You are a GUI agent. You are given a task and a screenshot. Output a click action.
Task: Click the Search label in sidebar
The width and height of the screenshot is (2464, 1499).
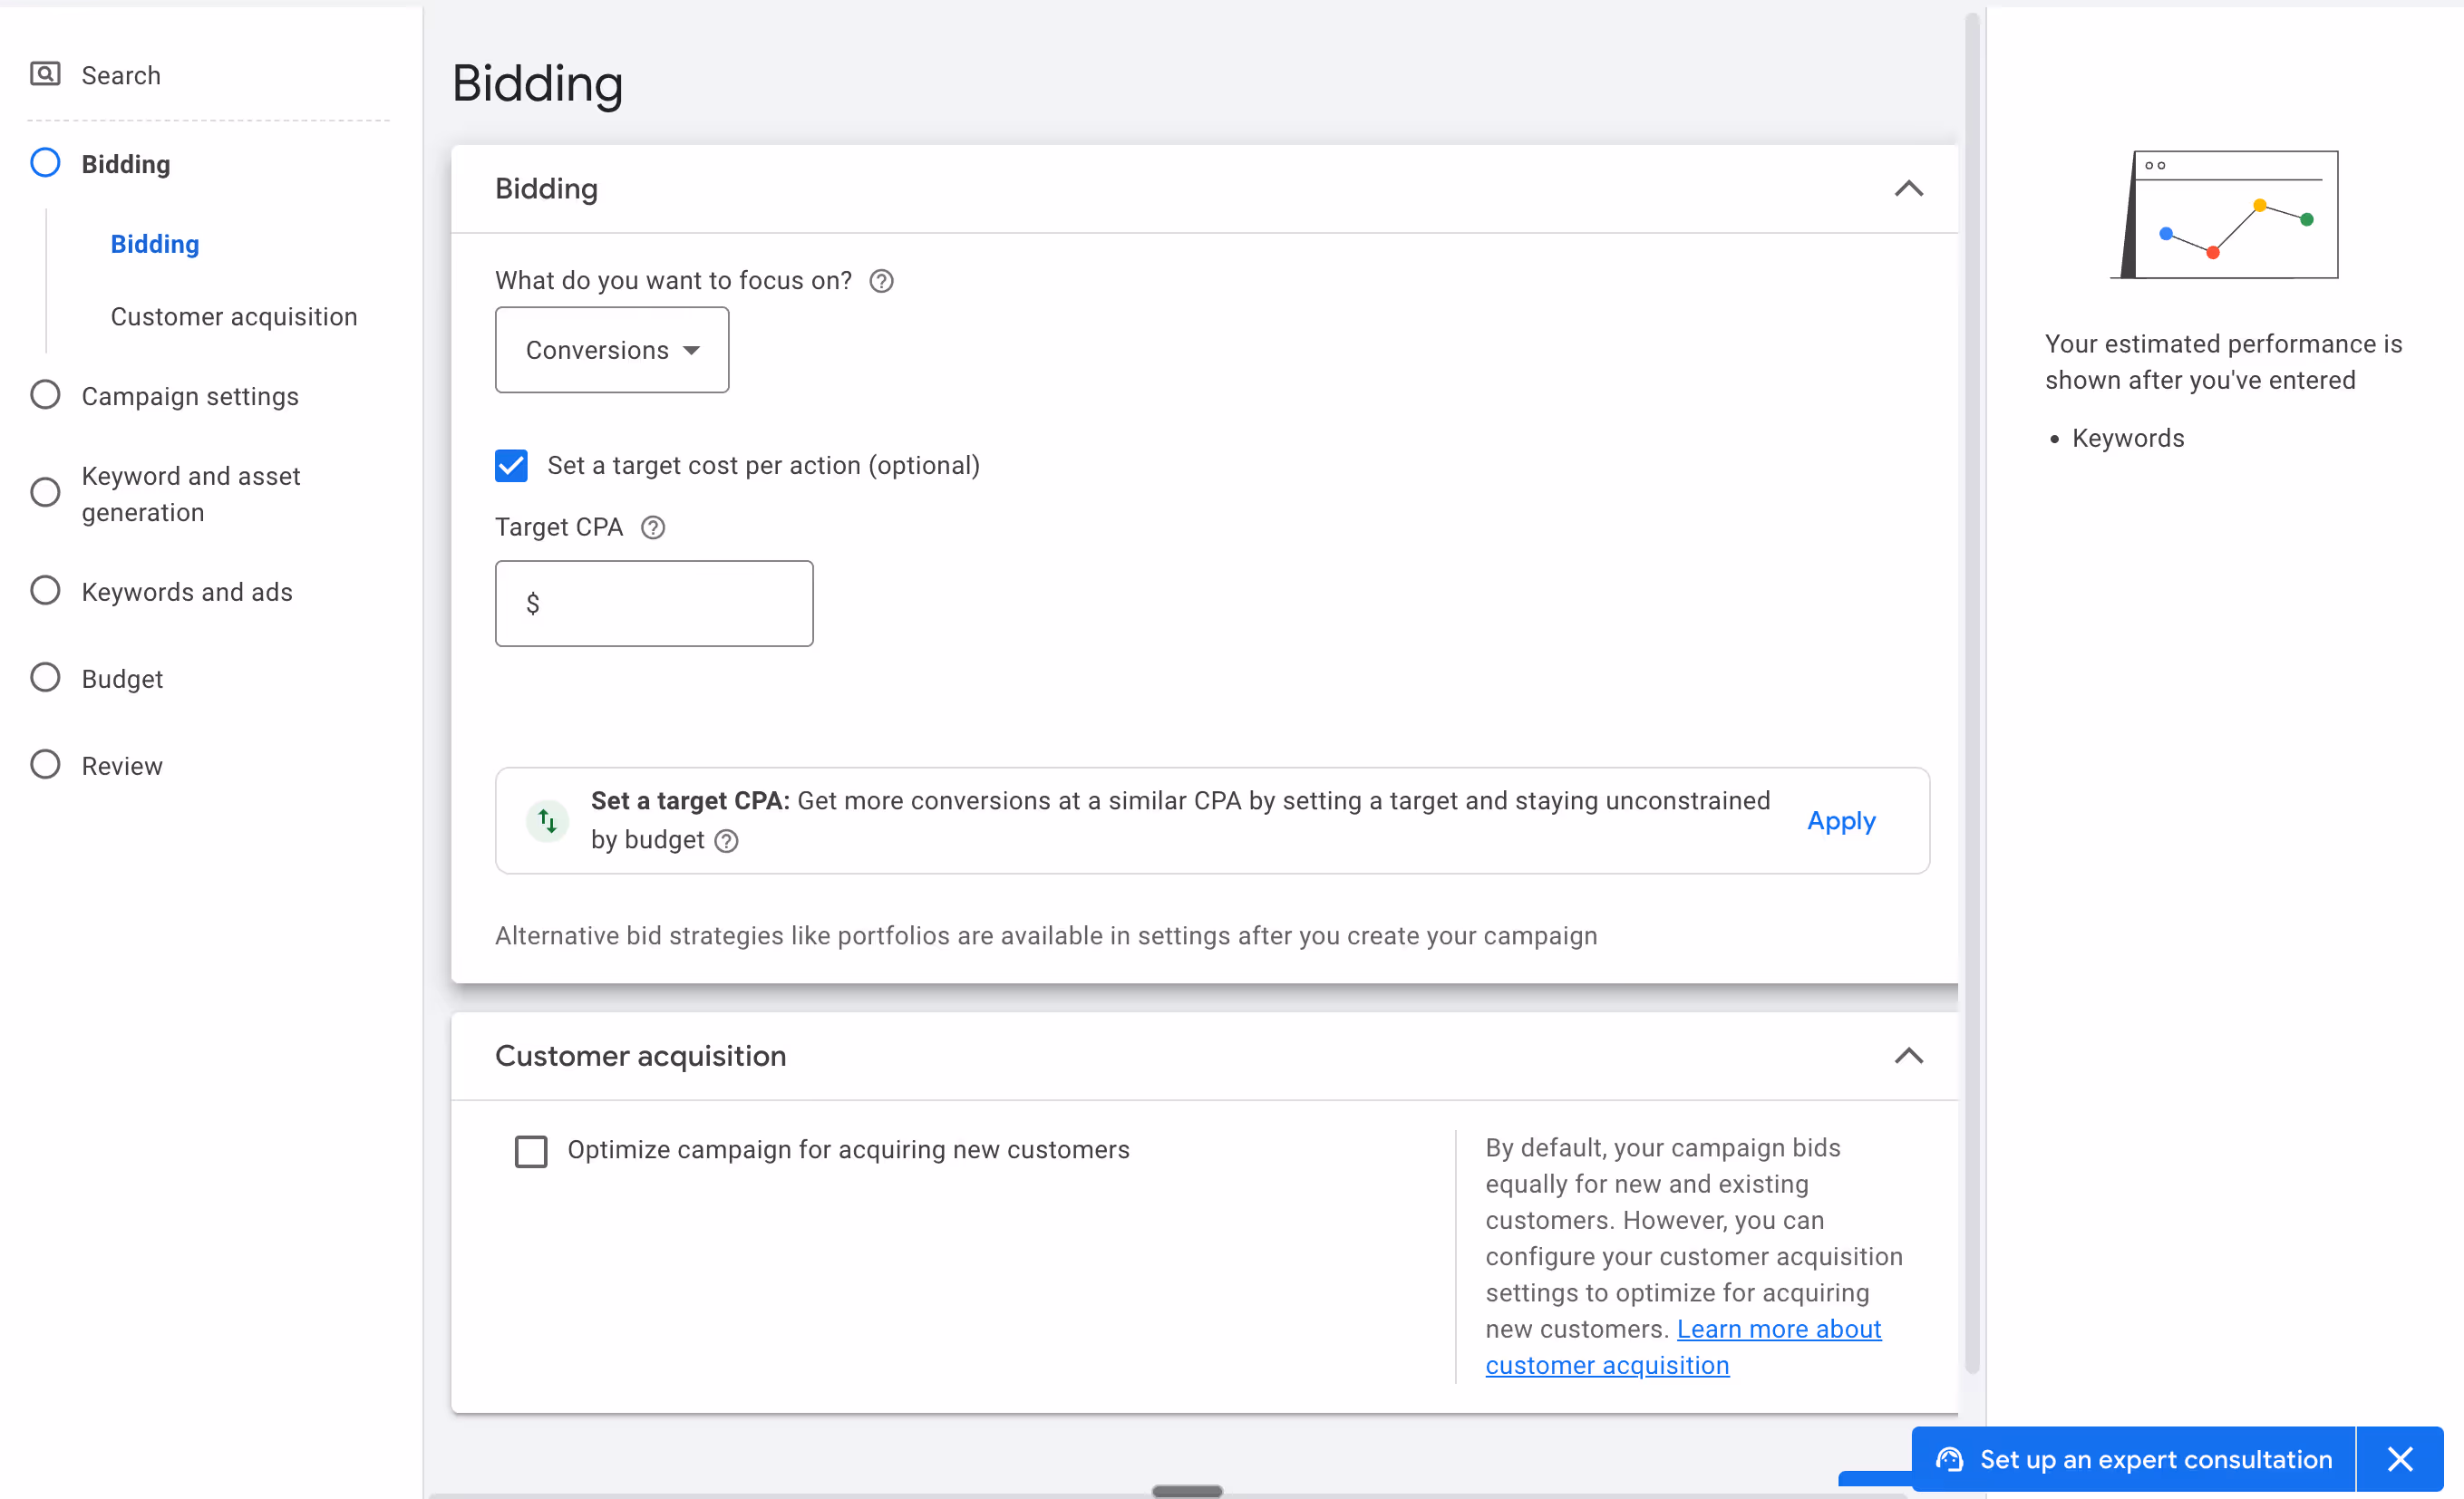[x=121, y=75]
